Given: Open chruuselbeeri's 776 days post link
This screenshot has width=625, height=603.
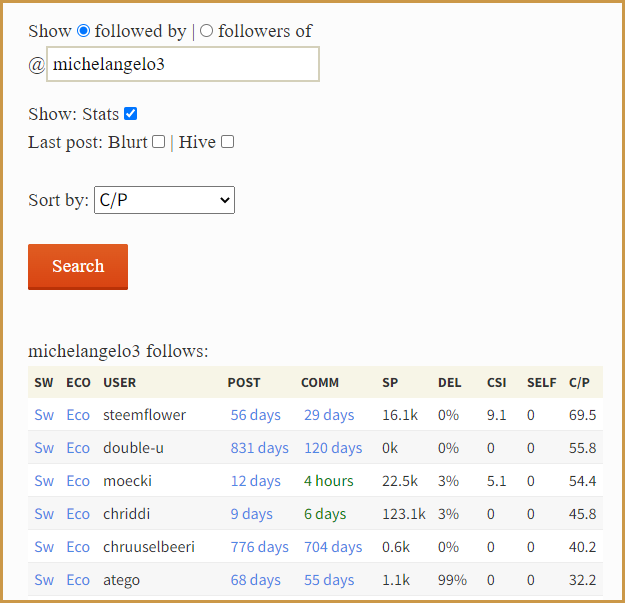Looking at the screenshot, I should click(x=259, y=547).
